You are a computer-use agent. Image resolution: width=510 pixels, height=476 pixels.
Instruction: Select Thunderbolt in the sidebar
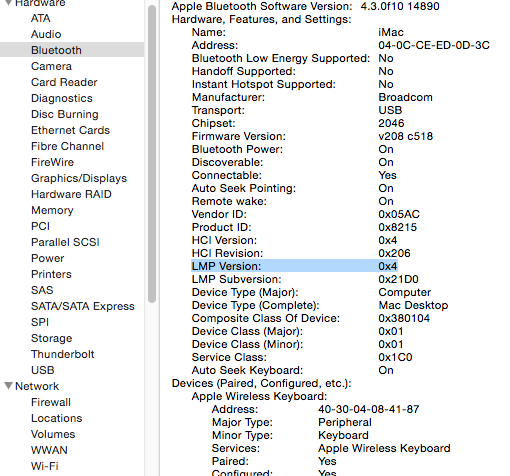63,354
